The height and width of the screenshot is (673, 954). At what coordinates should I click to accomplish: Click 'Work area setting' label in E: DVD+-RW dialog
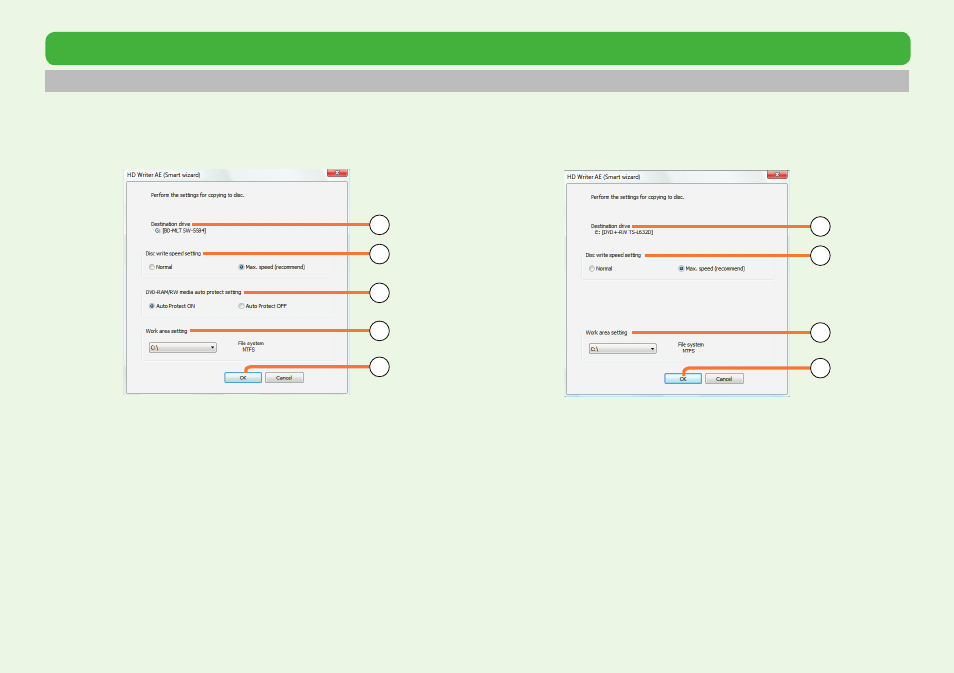(607, 333)
